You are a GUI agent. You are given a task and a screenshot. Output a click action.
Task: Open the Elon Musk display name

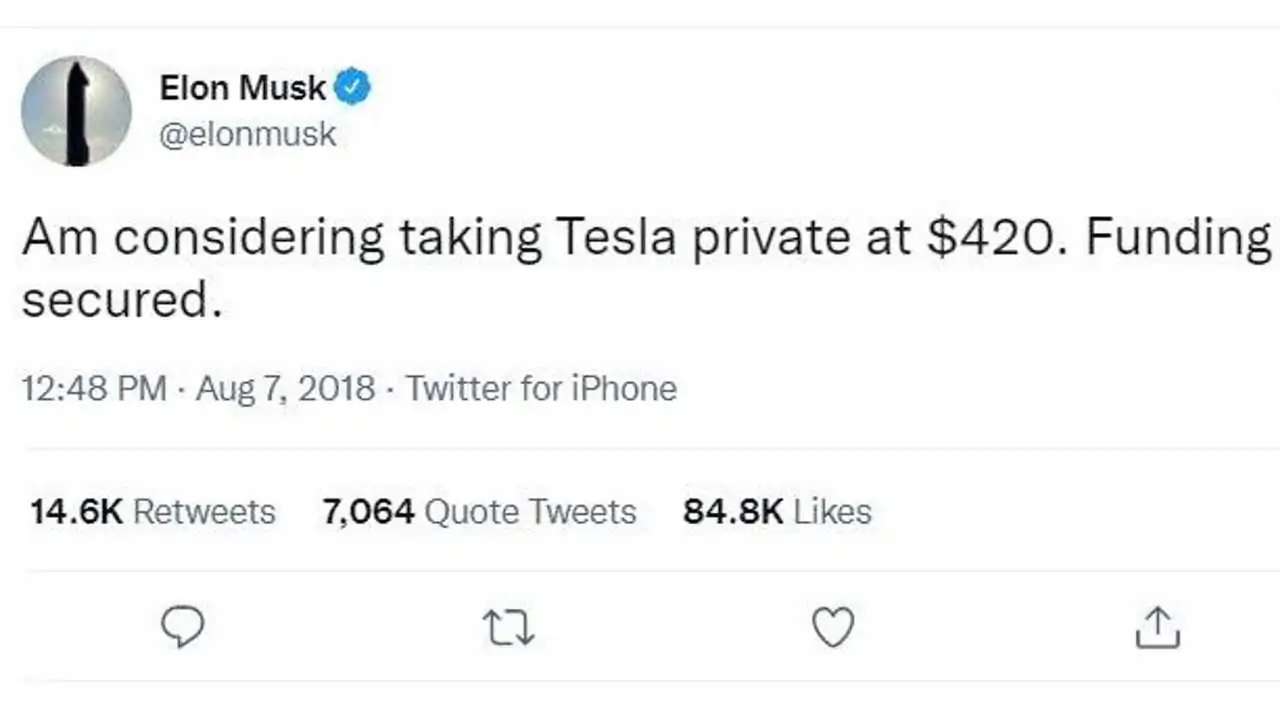(243, 88)
